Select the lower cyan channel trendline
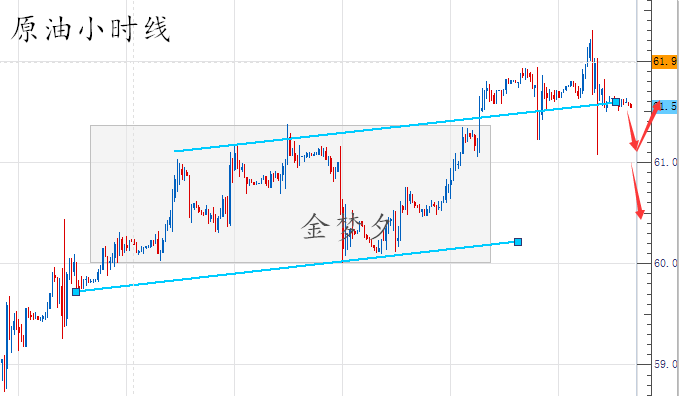The image size is (679, 396). point(297,267)
